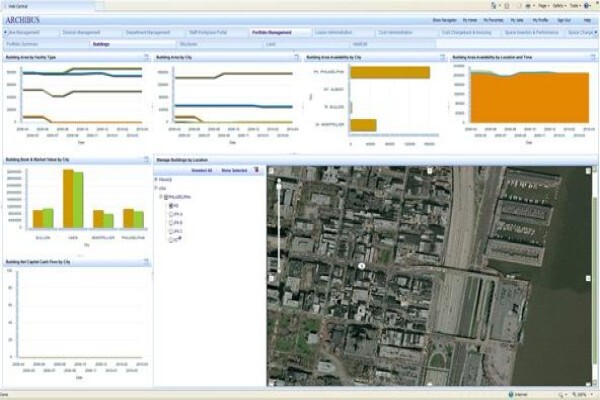Pan the map toward the top-left corner
The image size is (600, 400).
pos(271,171)
